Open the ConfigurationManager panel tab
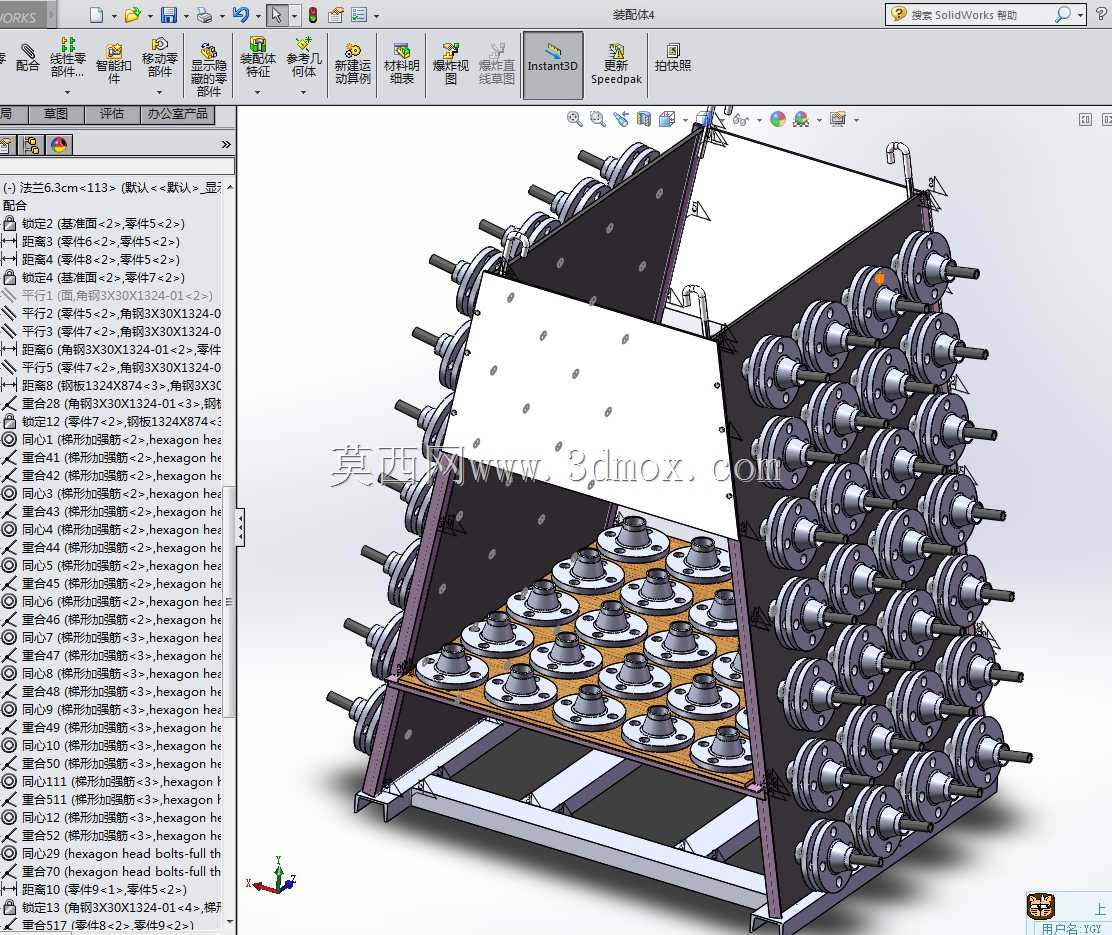Viewport: 1112px width, 935px height. (x=31, y=145)
